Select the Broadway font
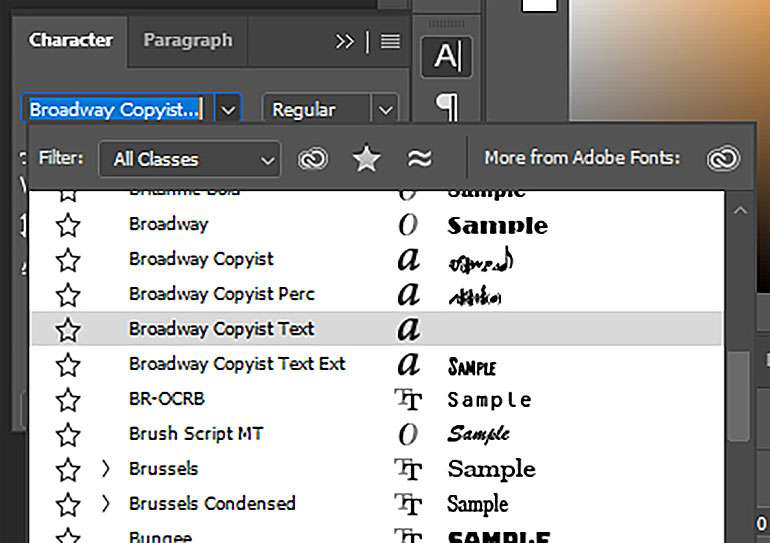The width and height of the screenshot is (770, 543). (168, 224)
